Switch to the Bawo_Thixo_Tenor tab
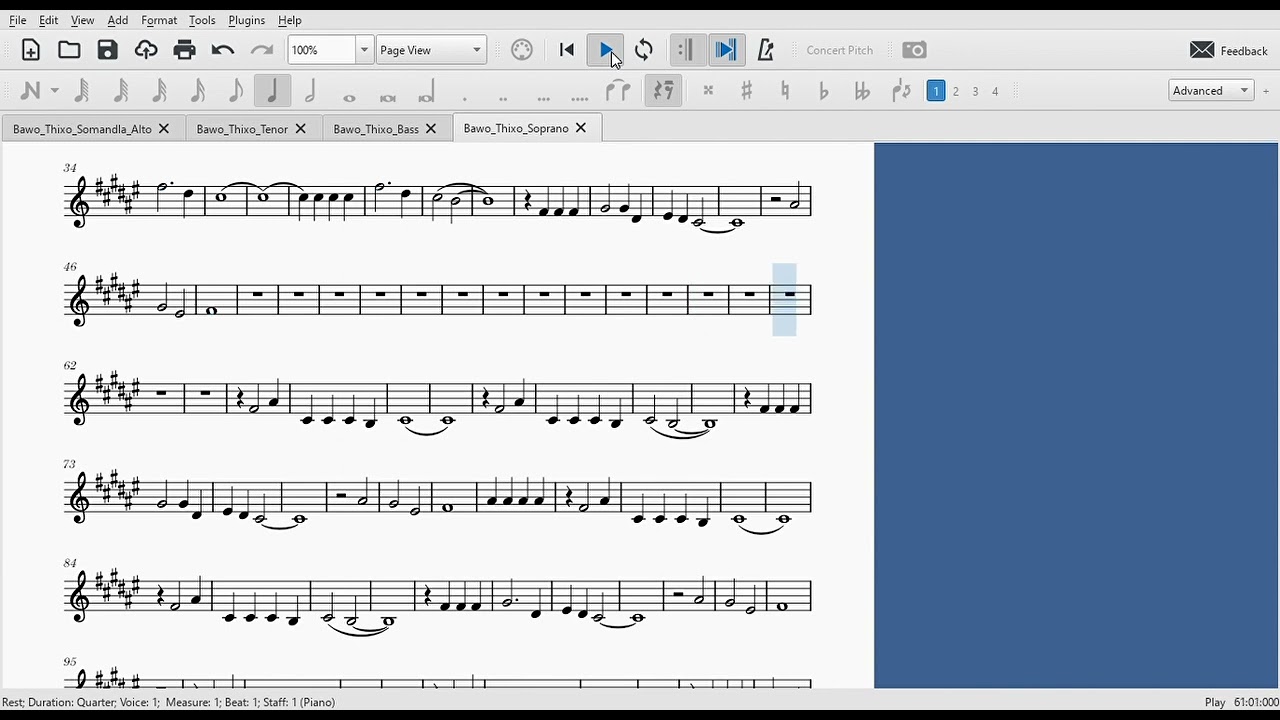This screenshot has height=720, width=1280. [x=242, y=129]
